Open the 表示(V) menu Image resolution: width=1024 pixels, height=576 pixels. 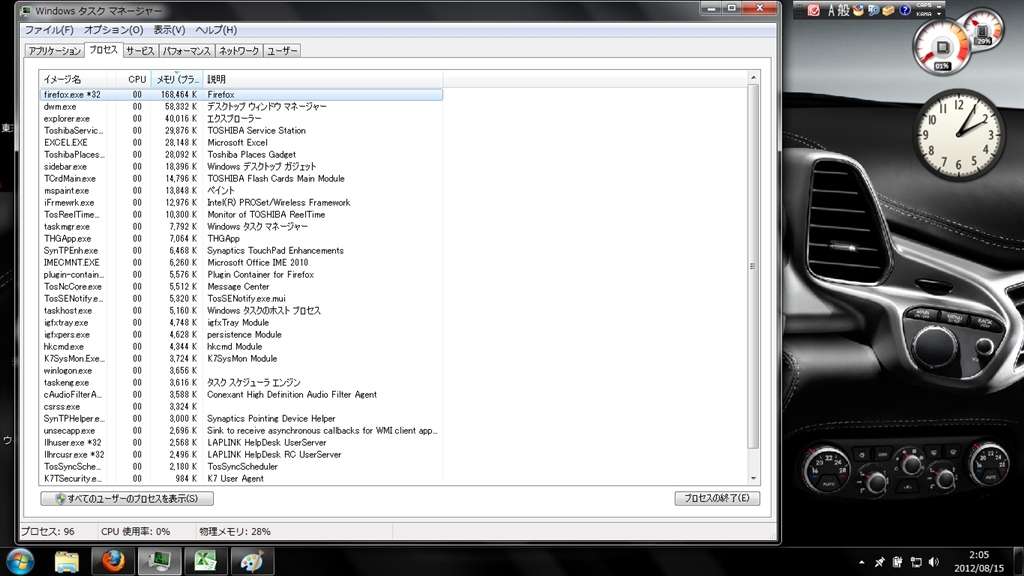(x=169, y=30)
